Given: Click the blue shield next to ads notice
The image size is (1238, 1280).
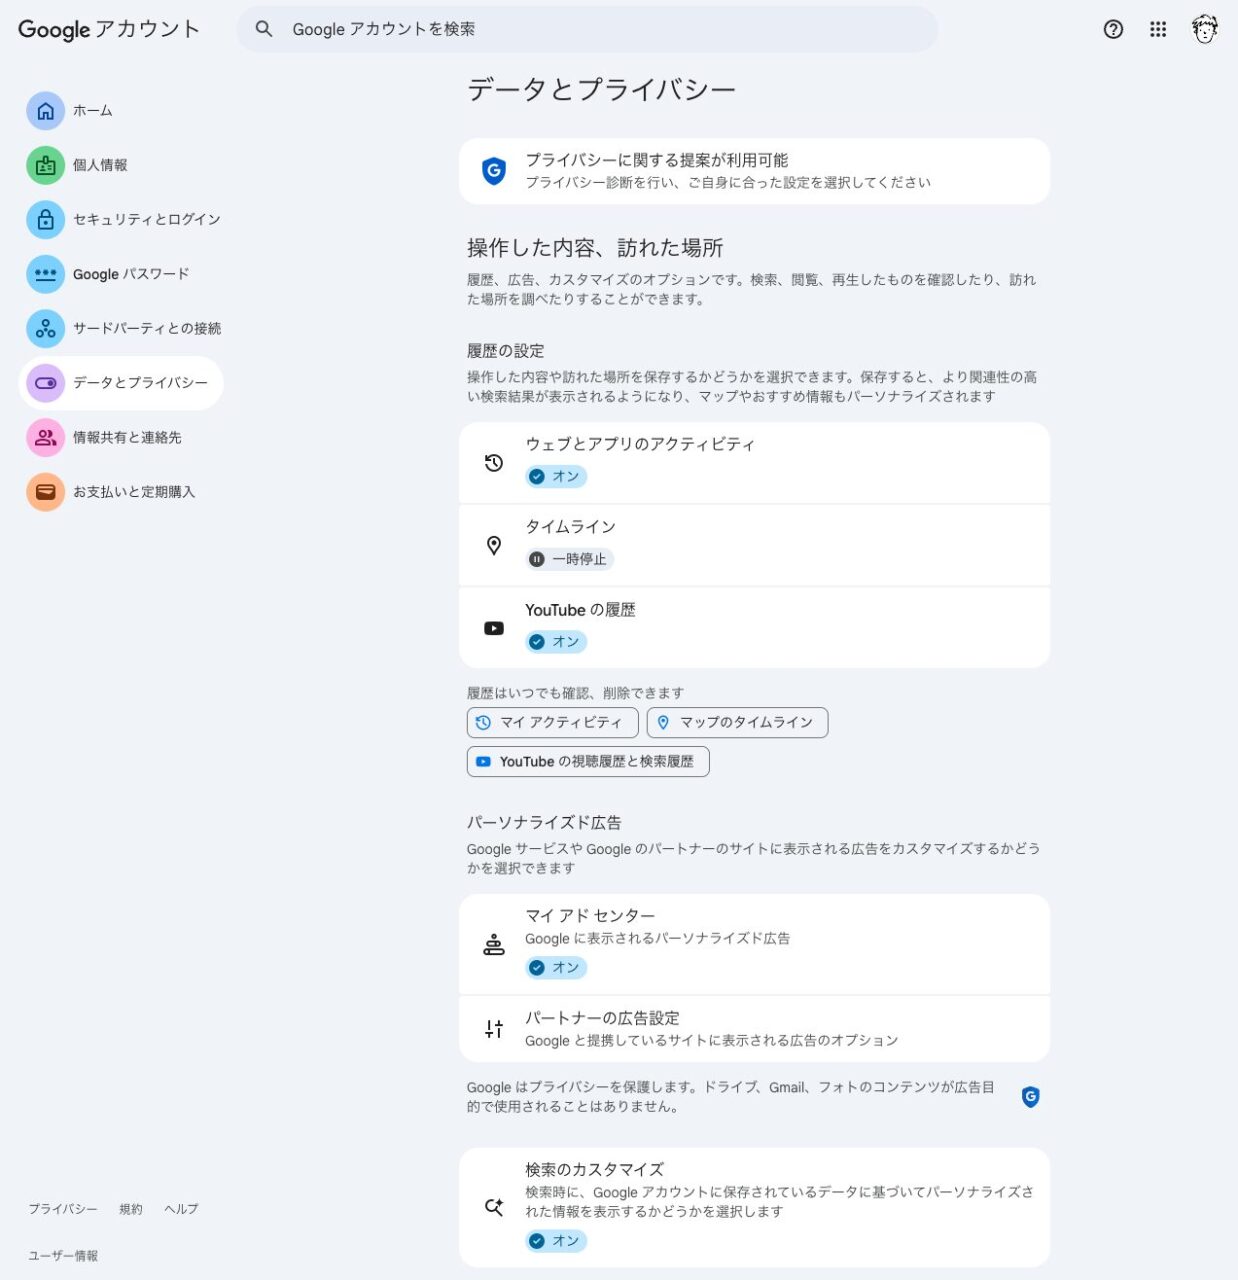Looking at the screenshot, I should (1030, 1097).
